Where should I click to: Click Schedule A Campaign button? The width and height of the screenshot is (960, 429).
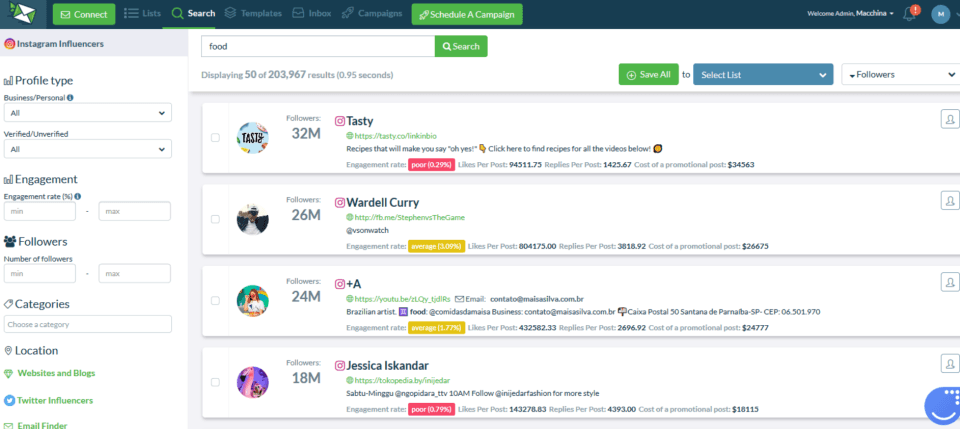point(467,14)
